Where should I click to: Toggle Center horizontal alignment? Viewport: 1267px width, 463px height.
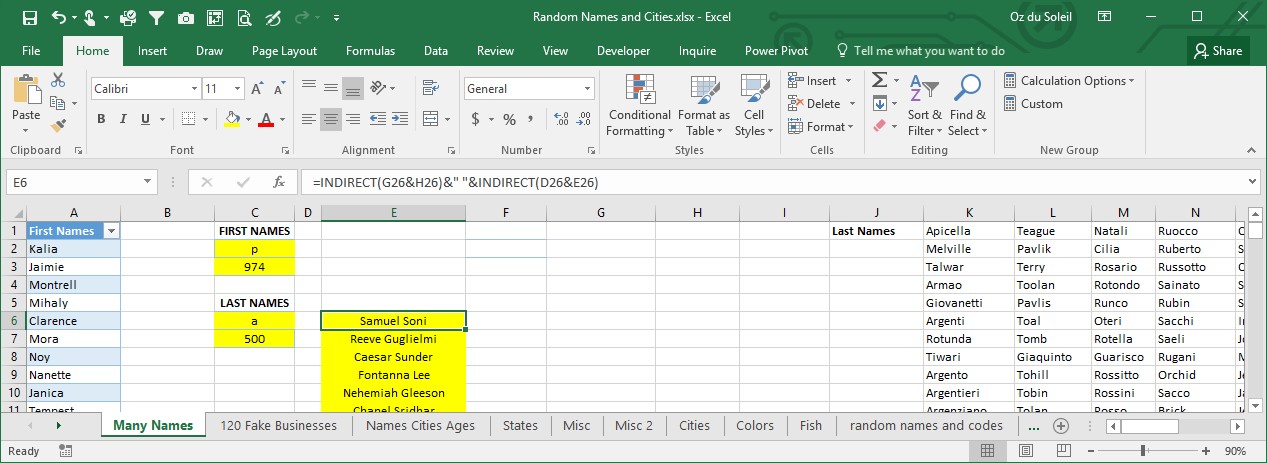[x=331, y=120]
